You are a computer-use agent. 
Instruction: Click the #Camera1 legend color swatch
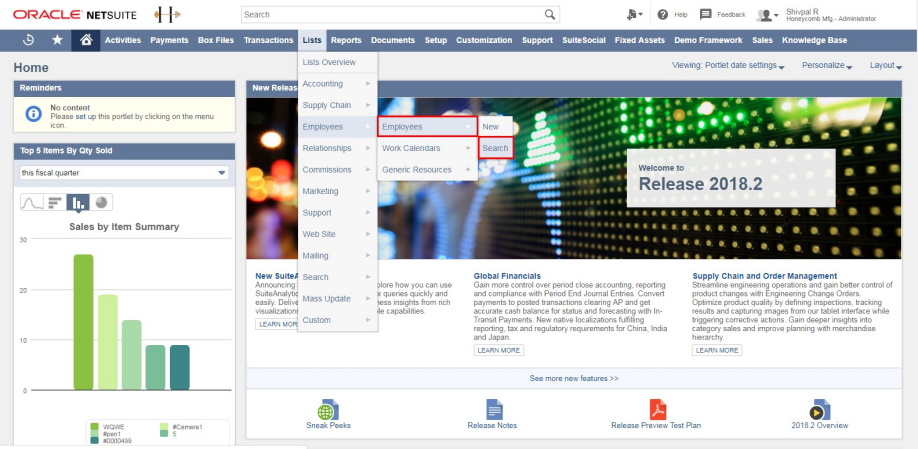pyautogui.click(x=163, y=427)
